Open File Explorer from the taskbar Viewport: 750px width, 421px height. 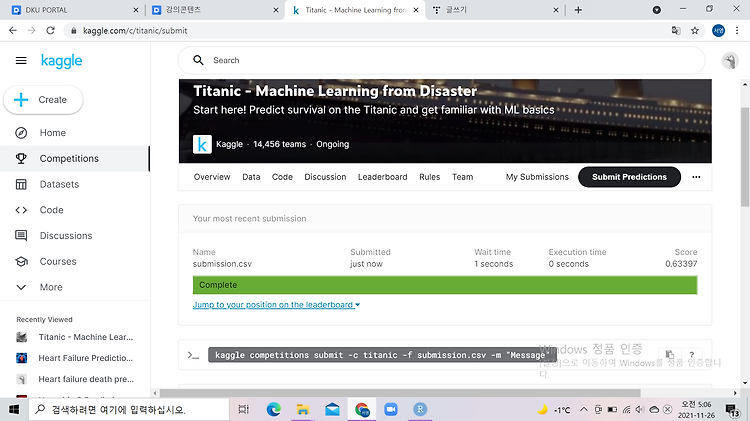click(x=303, y=410)
